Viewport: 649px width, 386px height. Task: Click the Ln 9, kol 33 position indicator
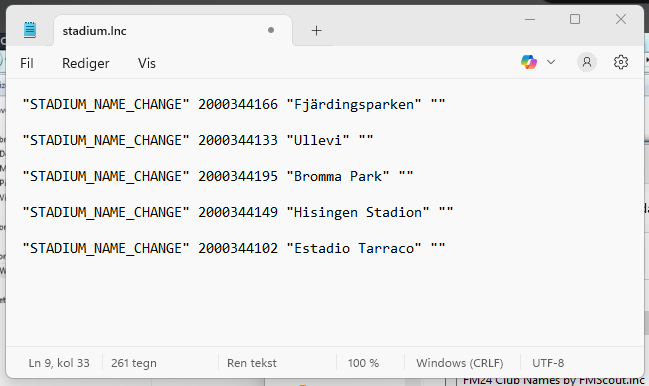click(59, 363)
